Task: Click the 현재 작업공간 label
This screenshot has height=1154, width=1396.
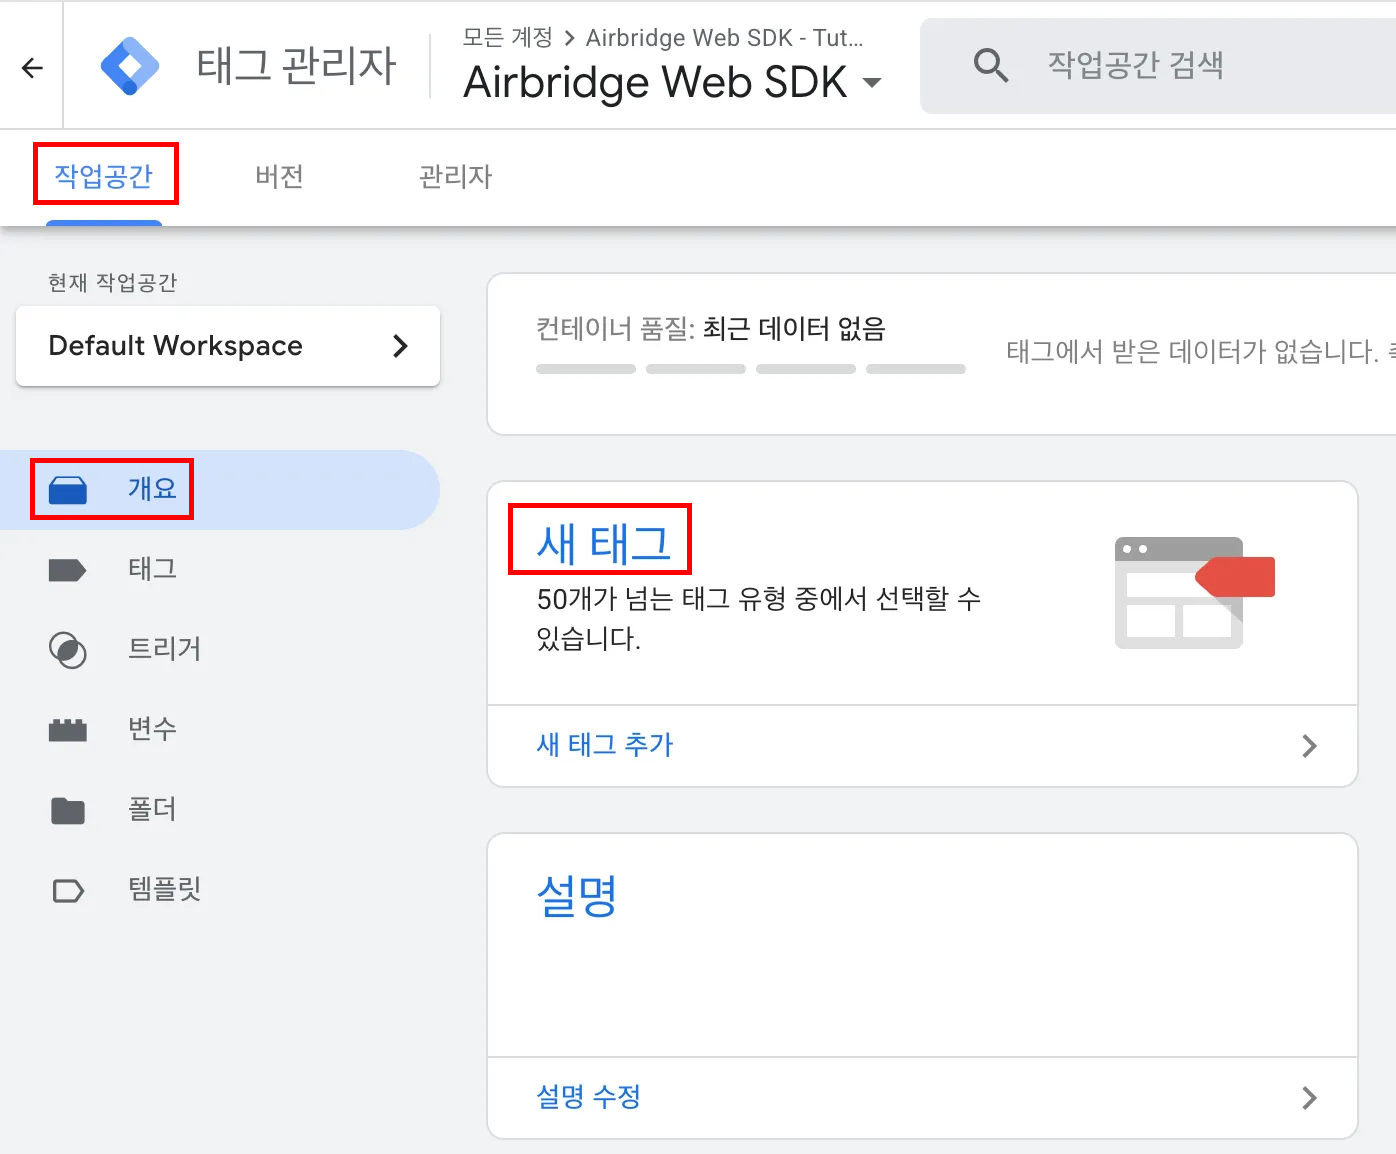Action: coord(113,283)
